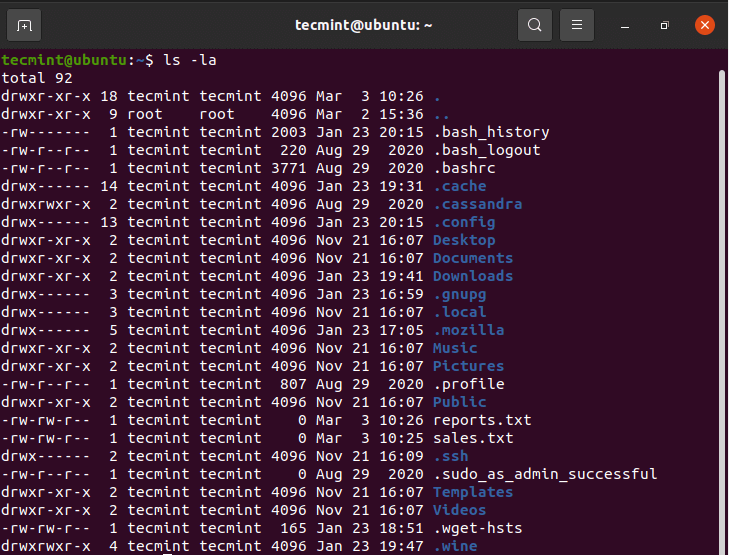Click the .cassandra directory entry
729x555 pixels.
477,204
